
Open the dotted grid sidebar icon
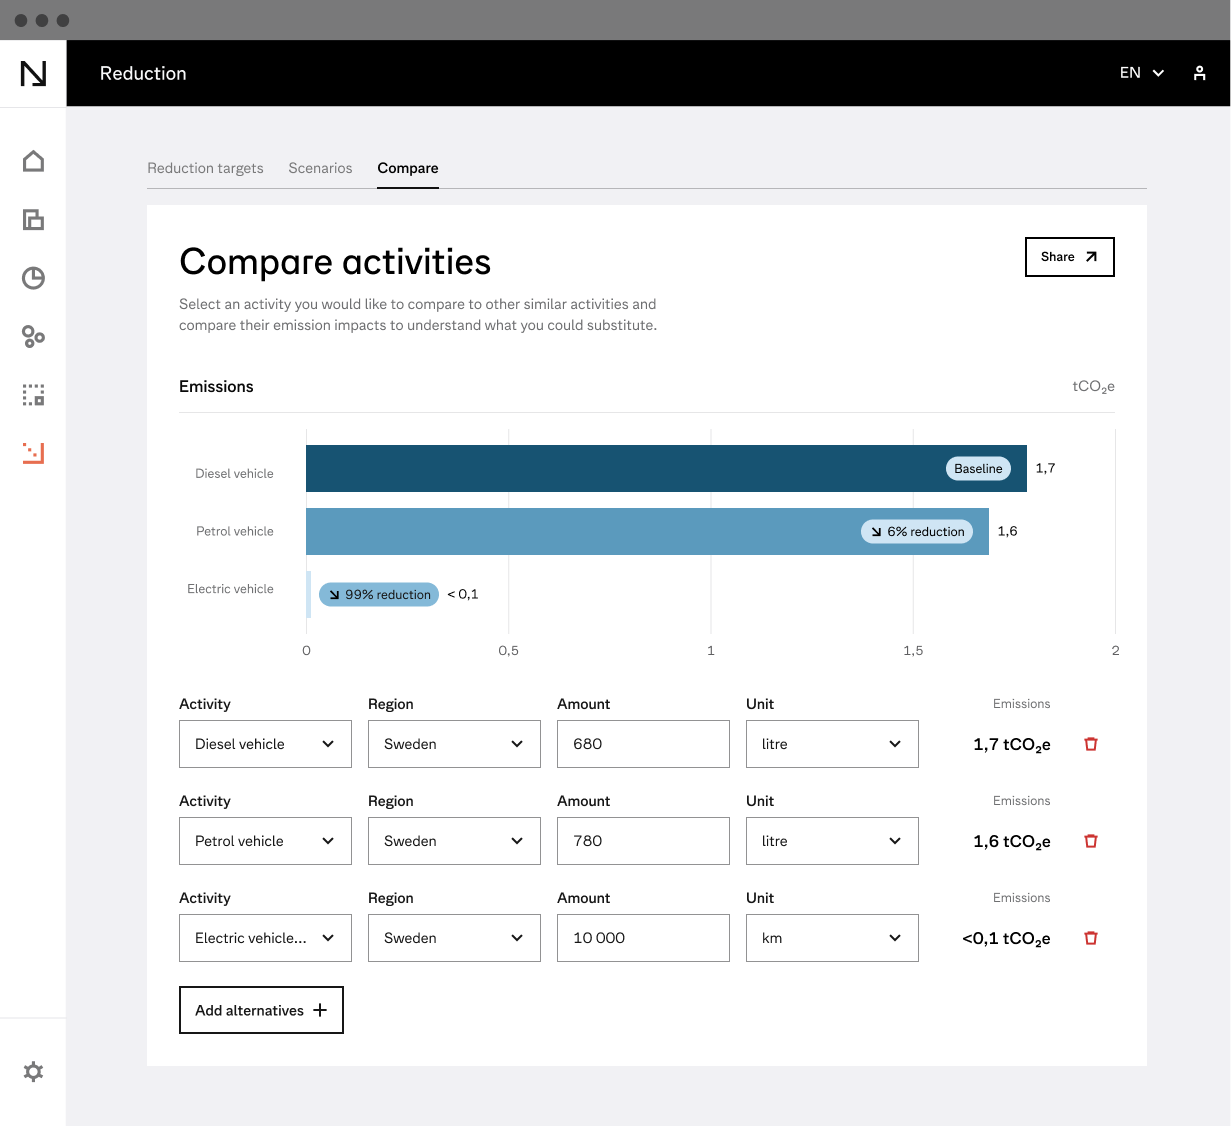[33, 395]
